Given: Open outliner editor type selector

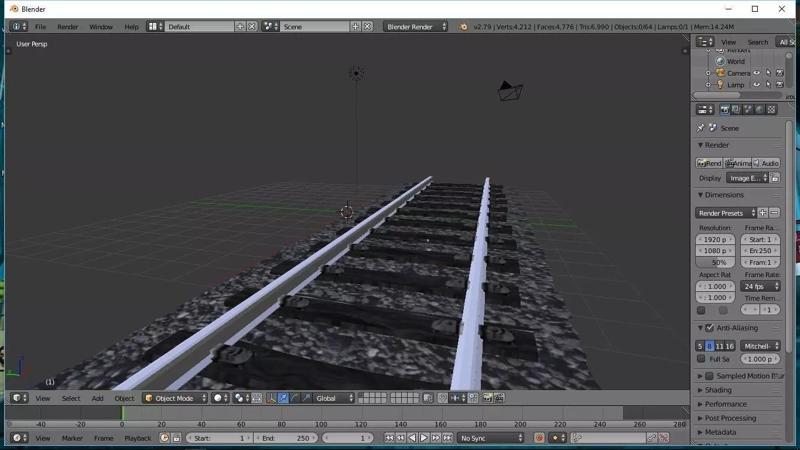Looking at the screenshot, I should pyautogui.click(x=705, y=42).
